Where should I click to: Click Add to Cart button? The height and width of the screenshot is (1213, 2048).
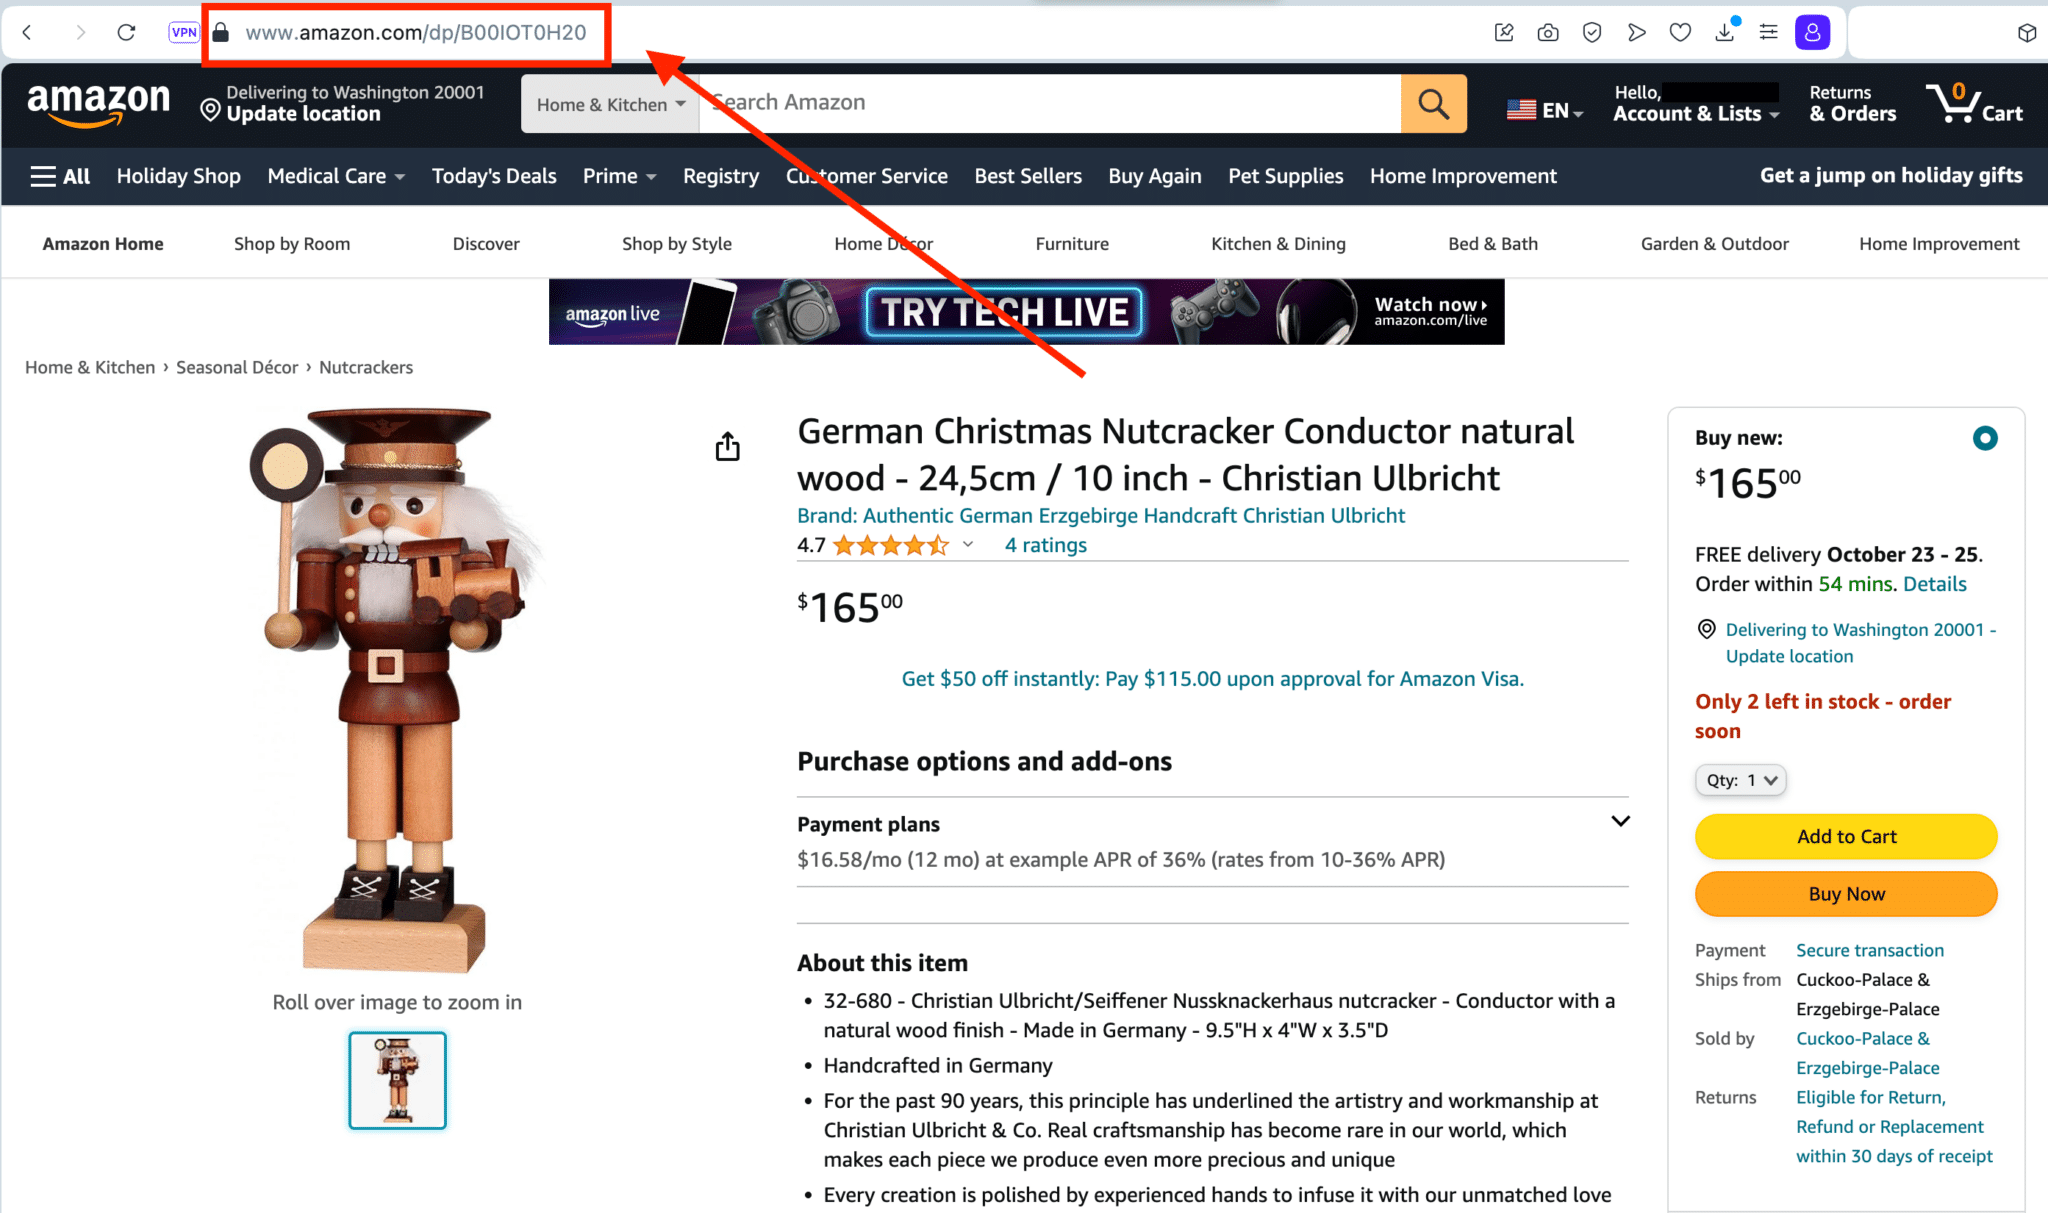pos(1846,835)
